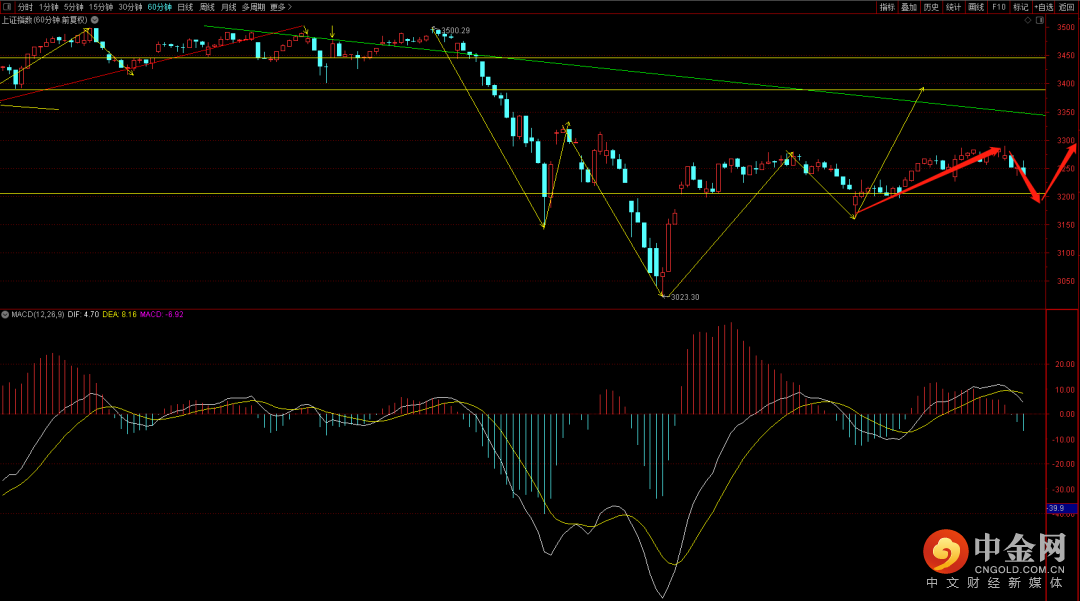Select the 30分钟 period tab

pos(130,7)
